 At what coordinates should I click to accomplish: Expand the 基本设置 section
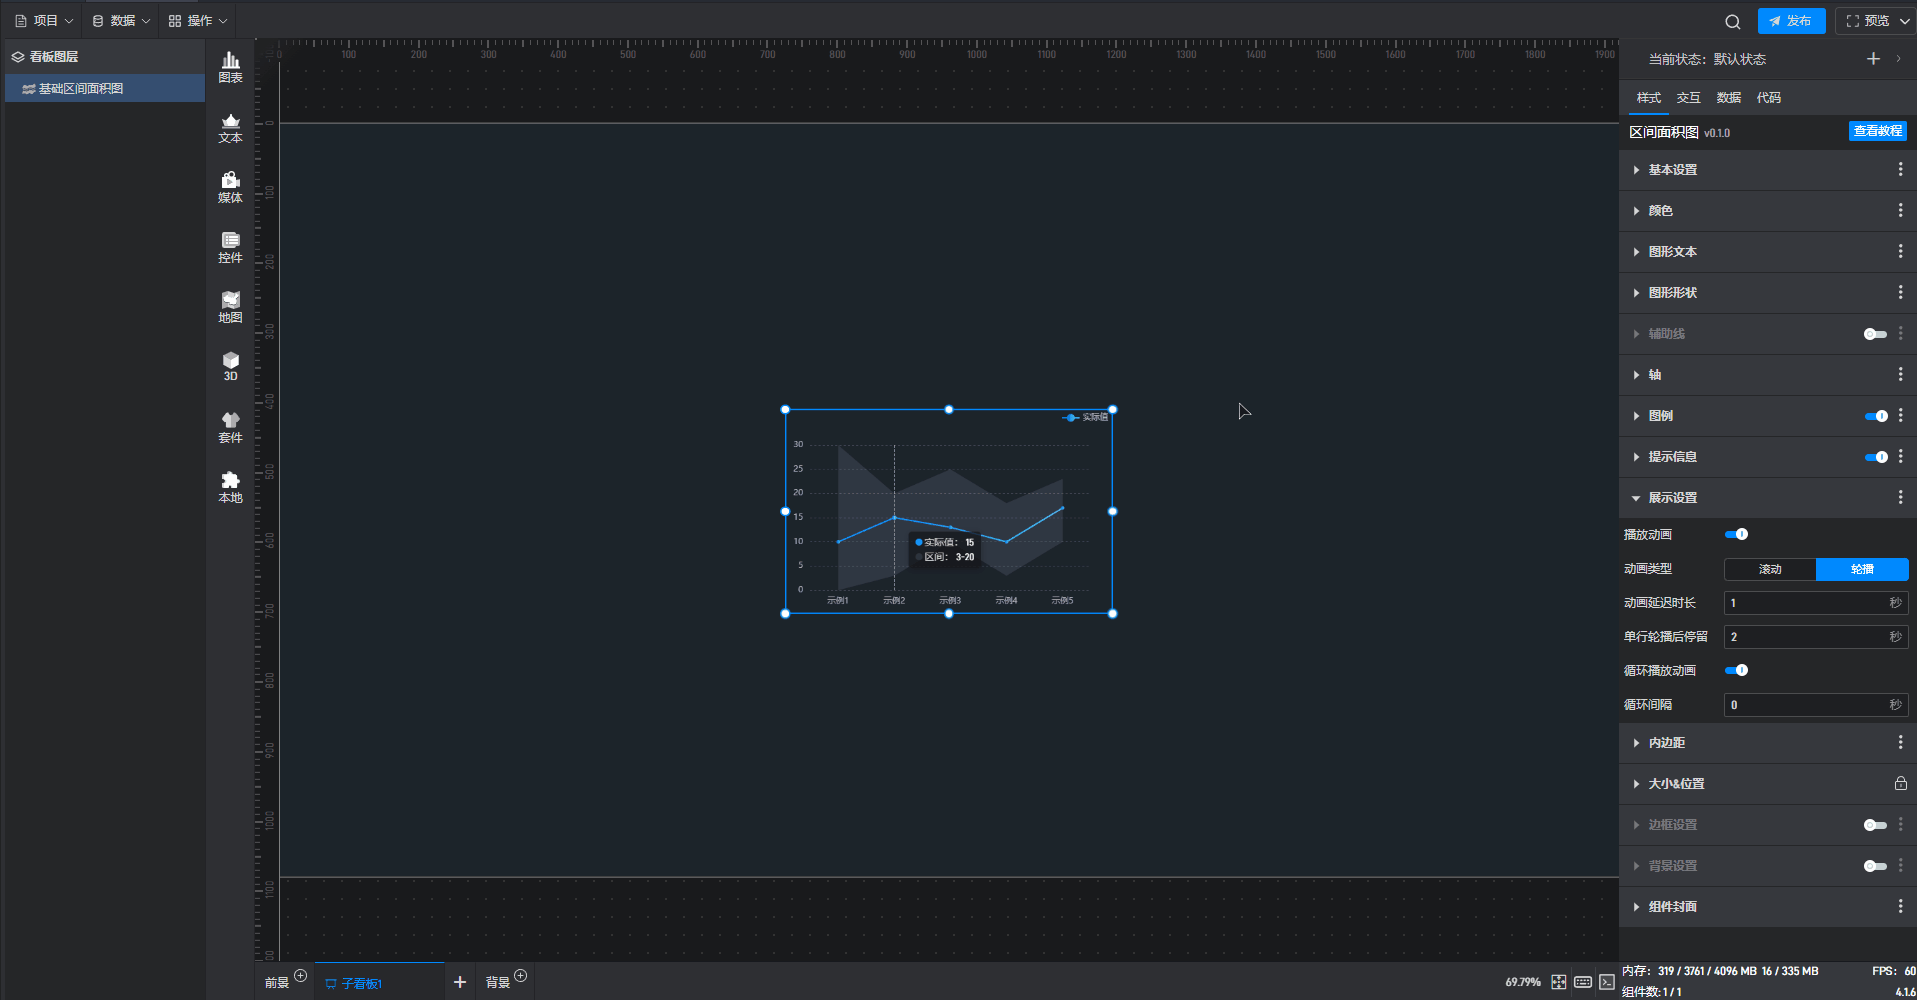click(1672, 170)
